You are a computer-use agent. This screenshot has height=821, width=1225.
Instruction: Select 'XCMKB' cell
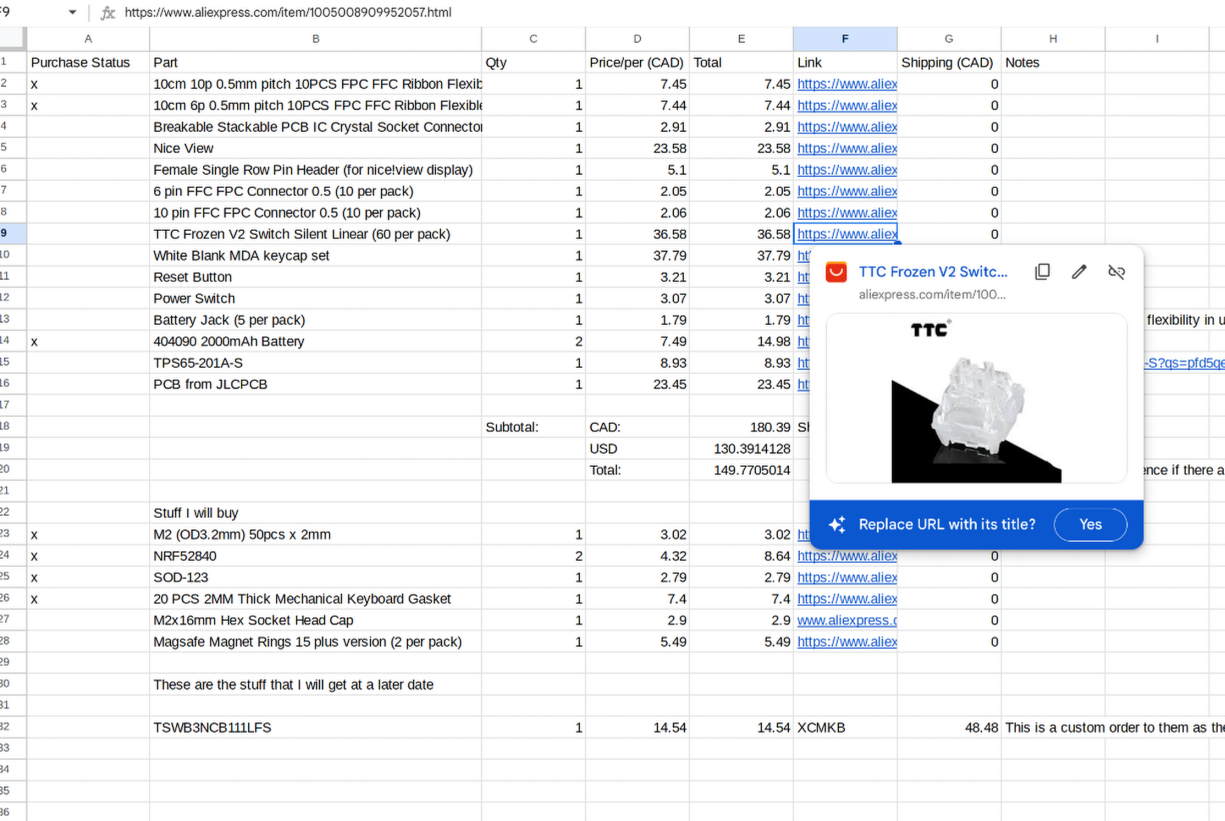point(845,727)
